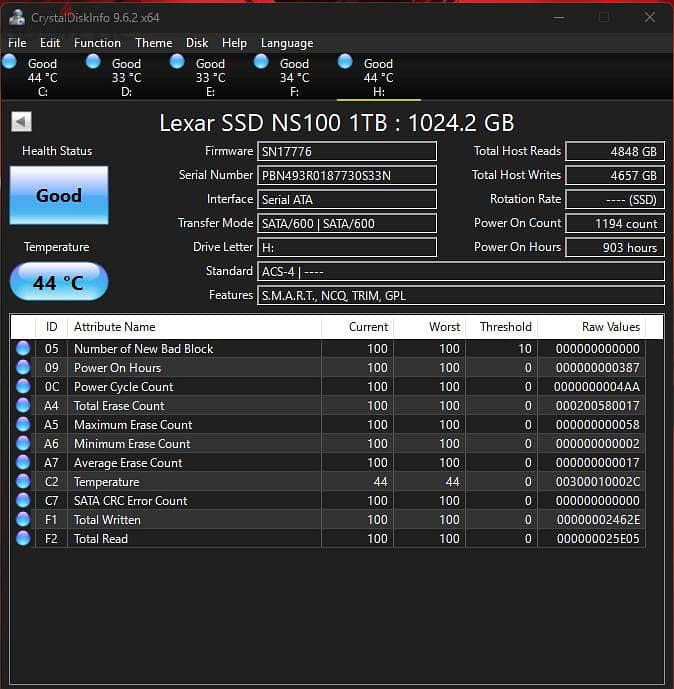
Task: Click the Serial Number field
Action: tap(347, 176)
